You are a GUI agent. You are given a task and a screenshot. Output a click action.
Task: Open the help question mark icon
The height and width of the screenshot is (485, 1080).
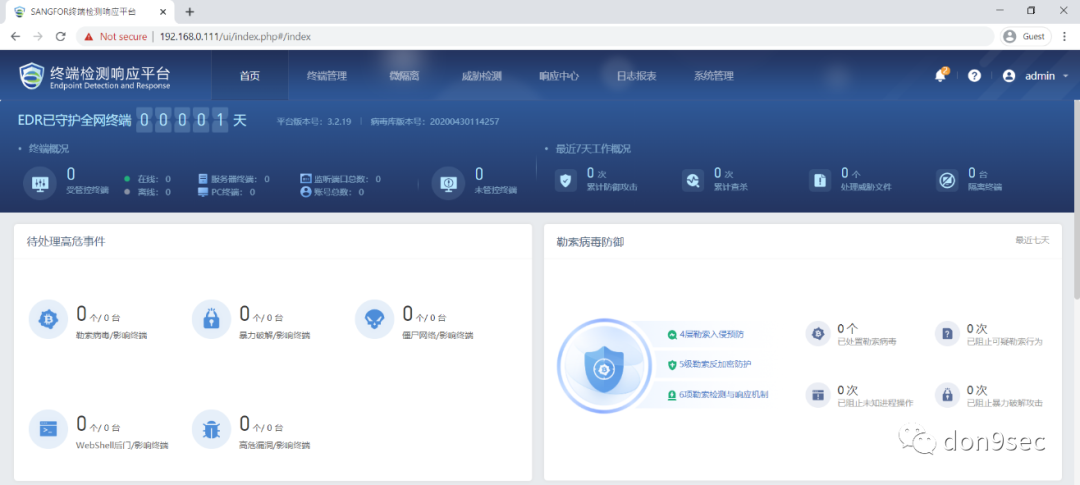pyautogui.click(x=974, y=76)
